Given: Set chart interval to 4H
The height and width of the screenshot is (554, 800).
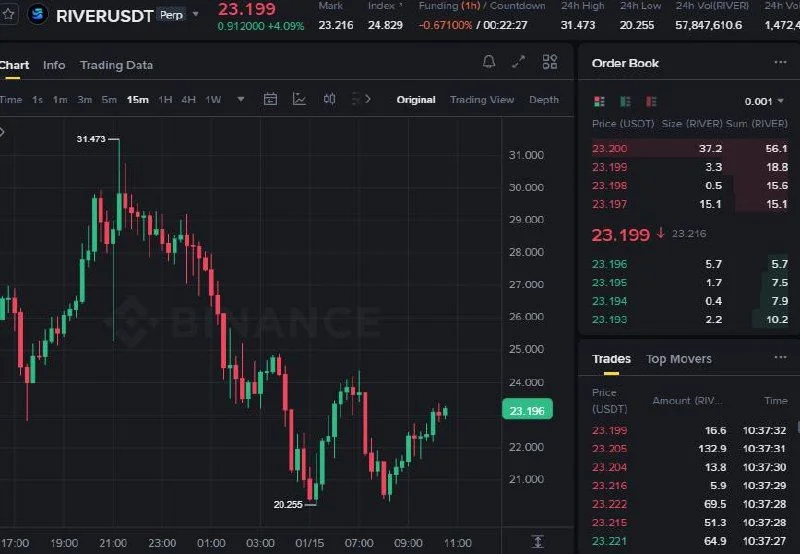Looking at the screenshot, I should click(x=189, y=100).
